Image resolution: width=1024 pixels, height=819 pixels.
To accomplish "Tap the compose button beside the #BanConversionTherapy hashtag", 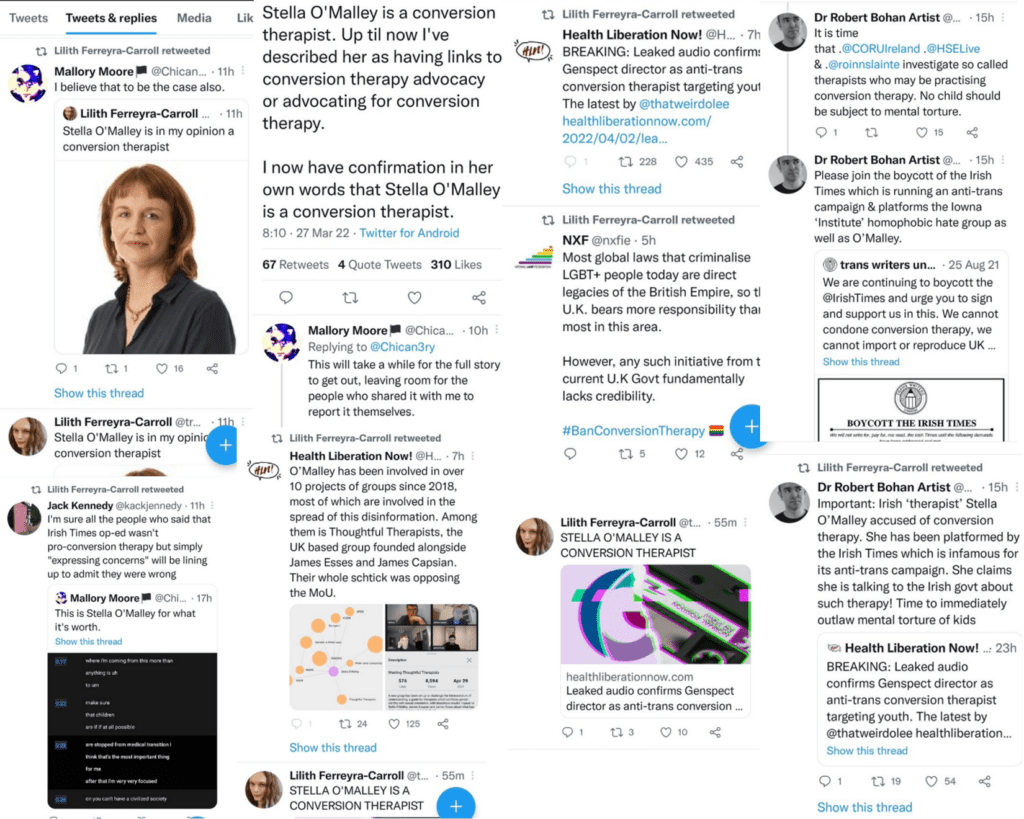I will (x=748, y=426).
